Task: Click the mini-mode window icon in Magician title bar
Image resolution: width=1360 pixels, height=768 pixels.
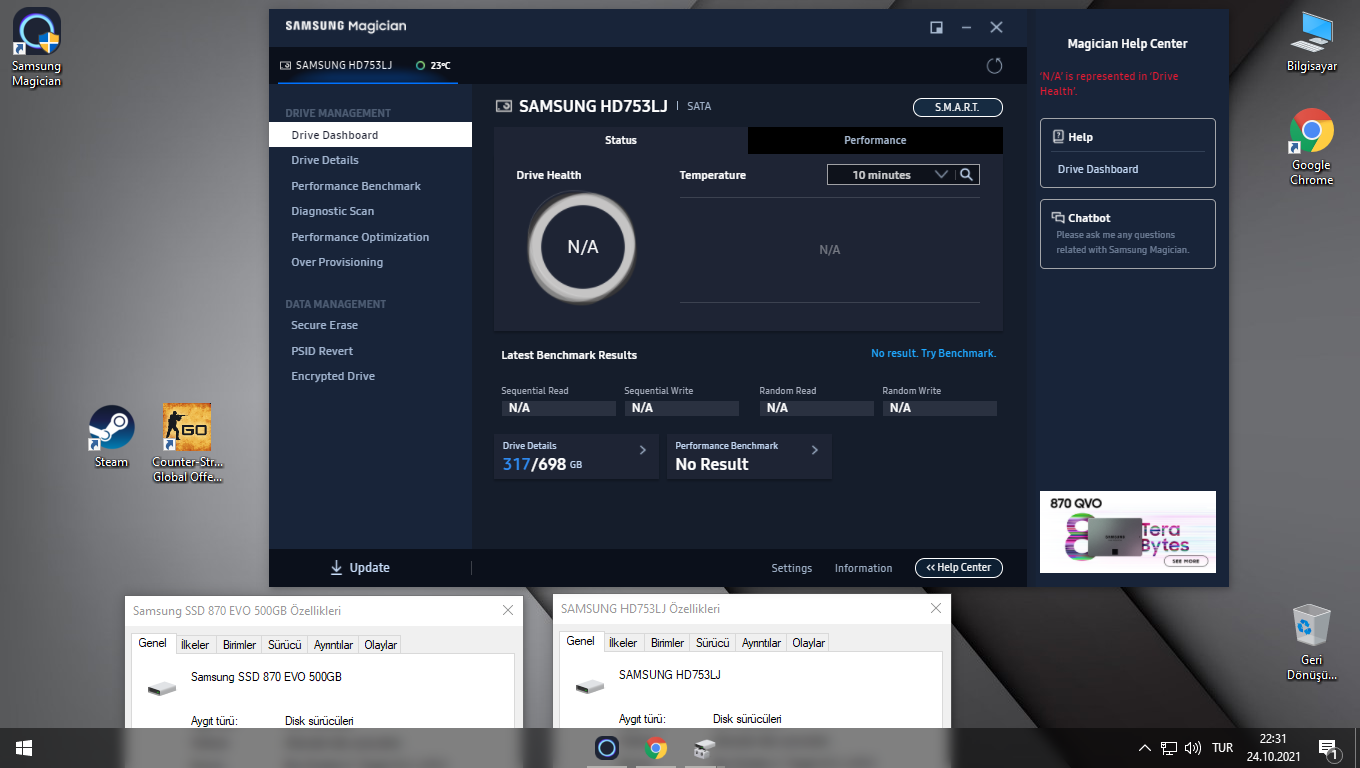Action: pos(936,27)
